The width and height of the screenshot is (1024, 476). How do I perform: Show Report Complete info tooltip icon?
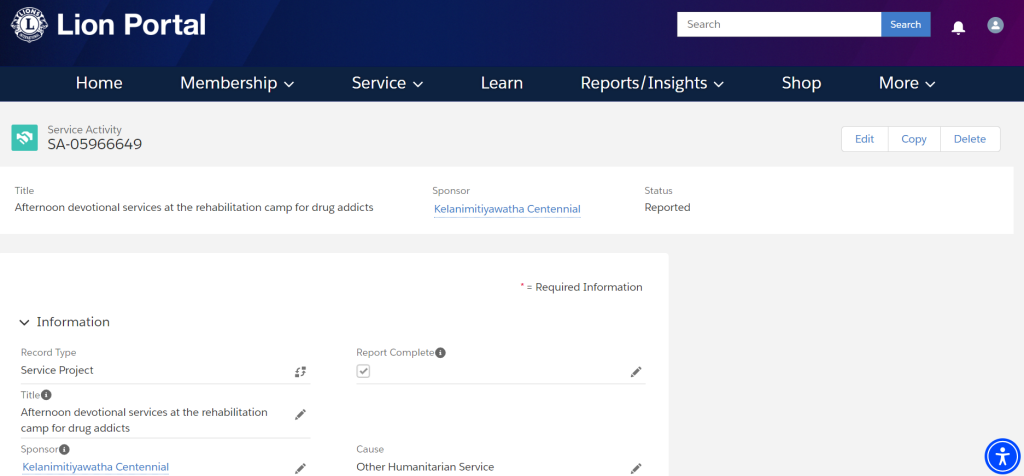(x=441, y=353)
